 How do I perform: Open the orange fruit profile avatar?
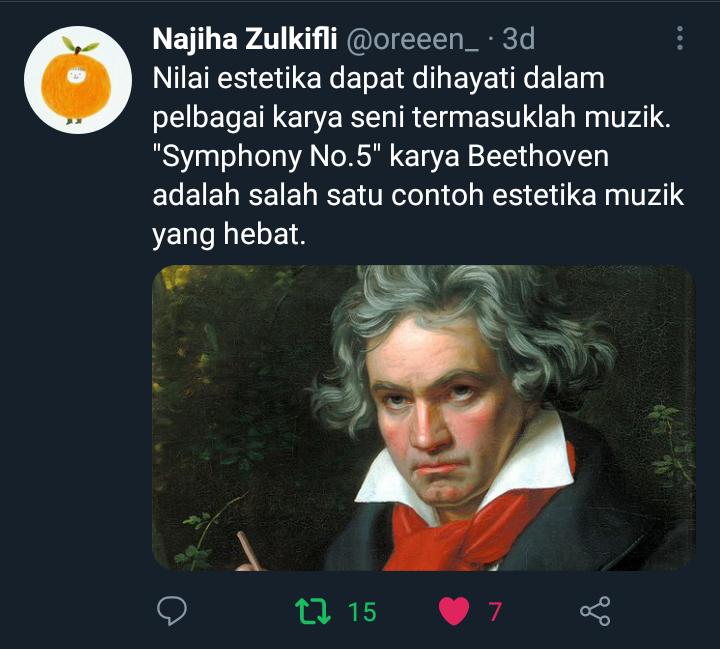point(78,80)
